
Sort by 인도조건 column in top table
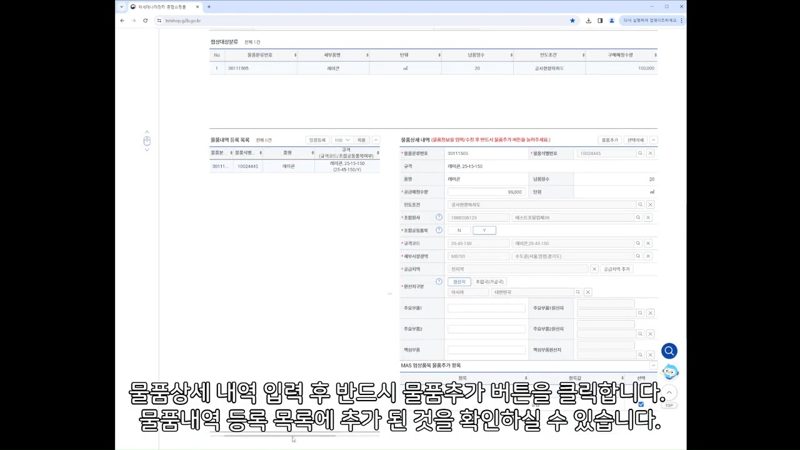pos(583,55)
